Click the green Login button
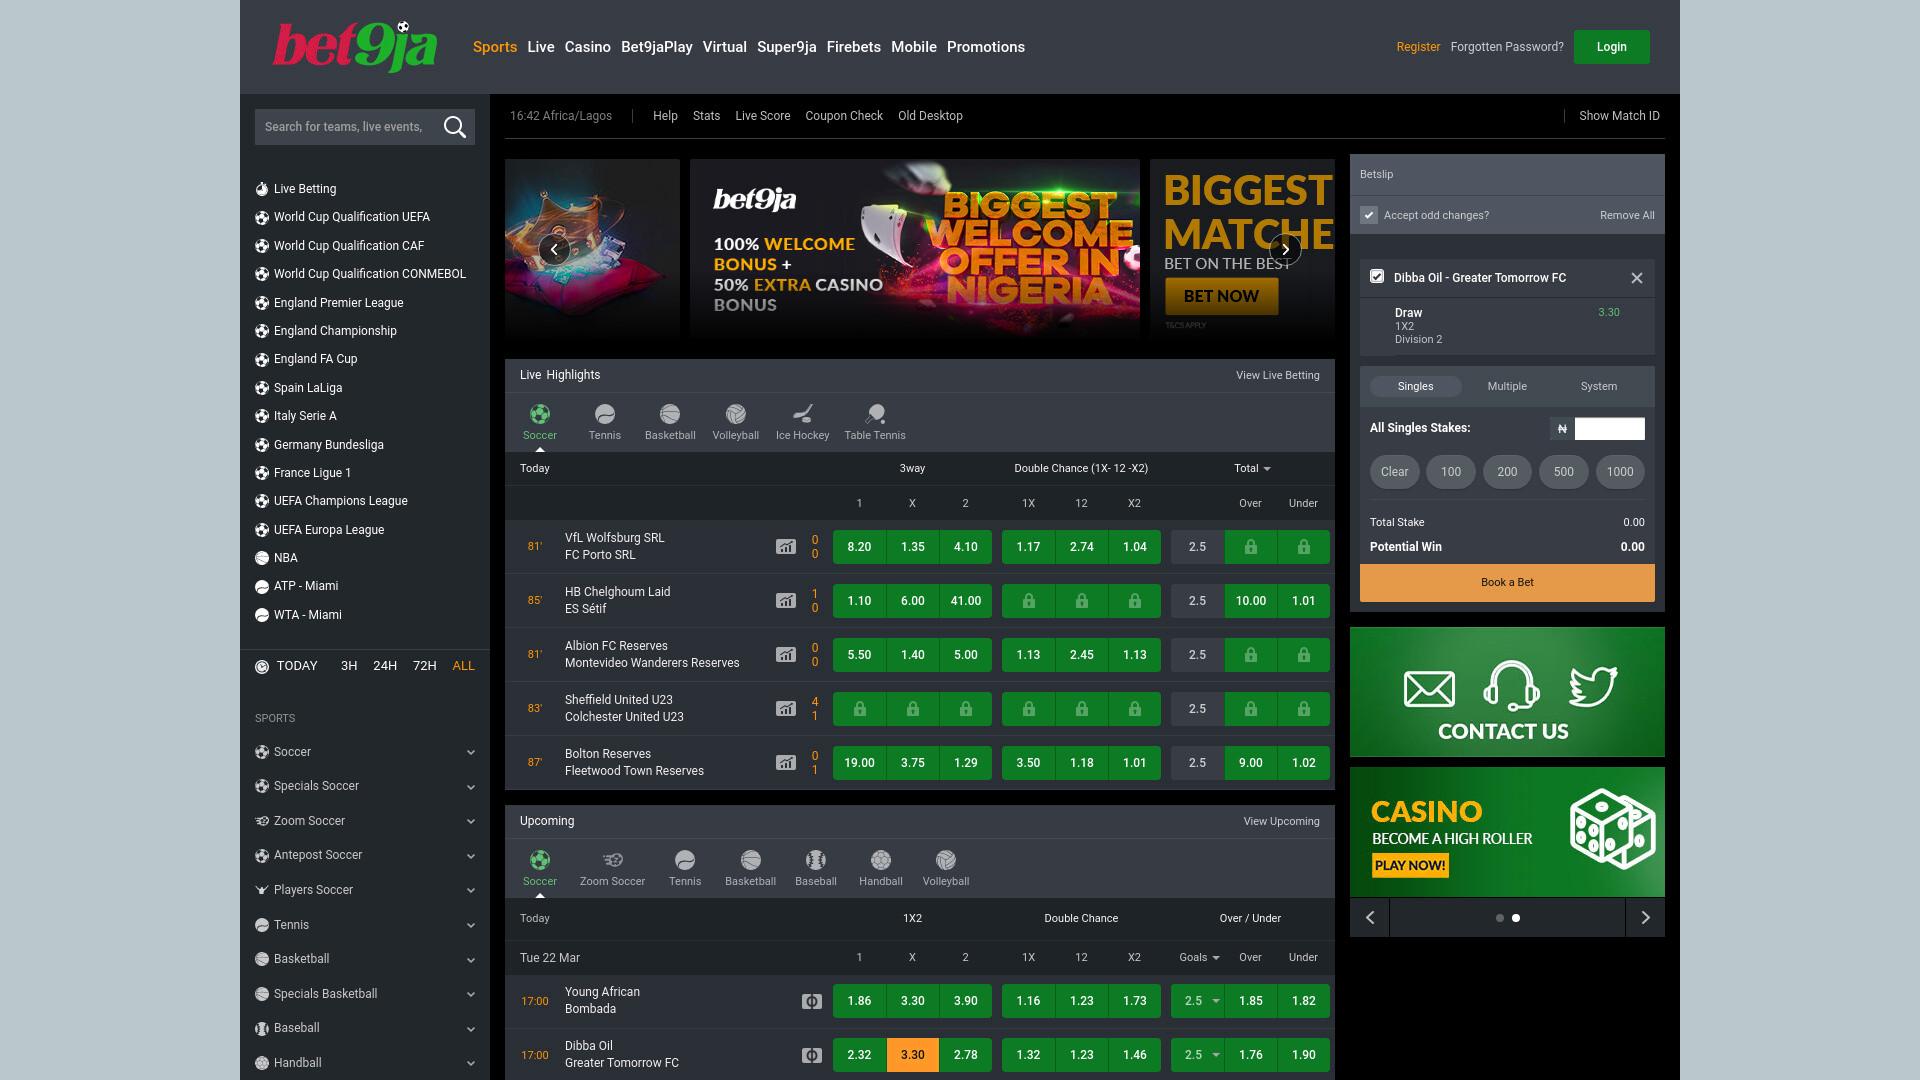This screenshot has height=1080, width=1920. (x=1612, y=47)
